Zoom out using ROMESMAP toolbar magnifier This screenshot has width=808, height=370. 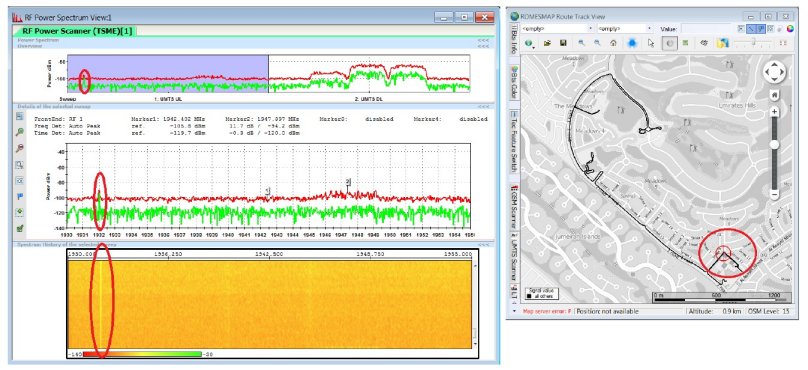[x=597, y=43]
